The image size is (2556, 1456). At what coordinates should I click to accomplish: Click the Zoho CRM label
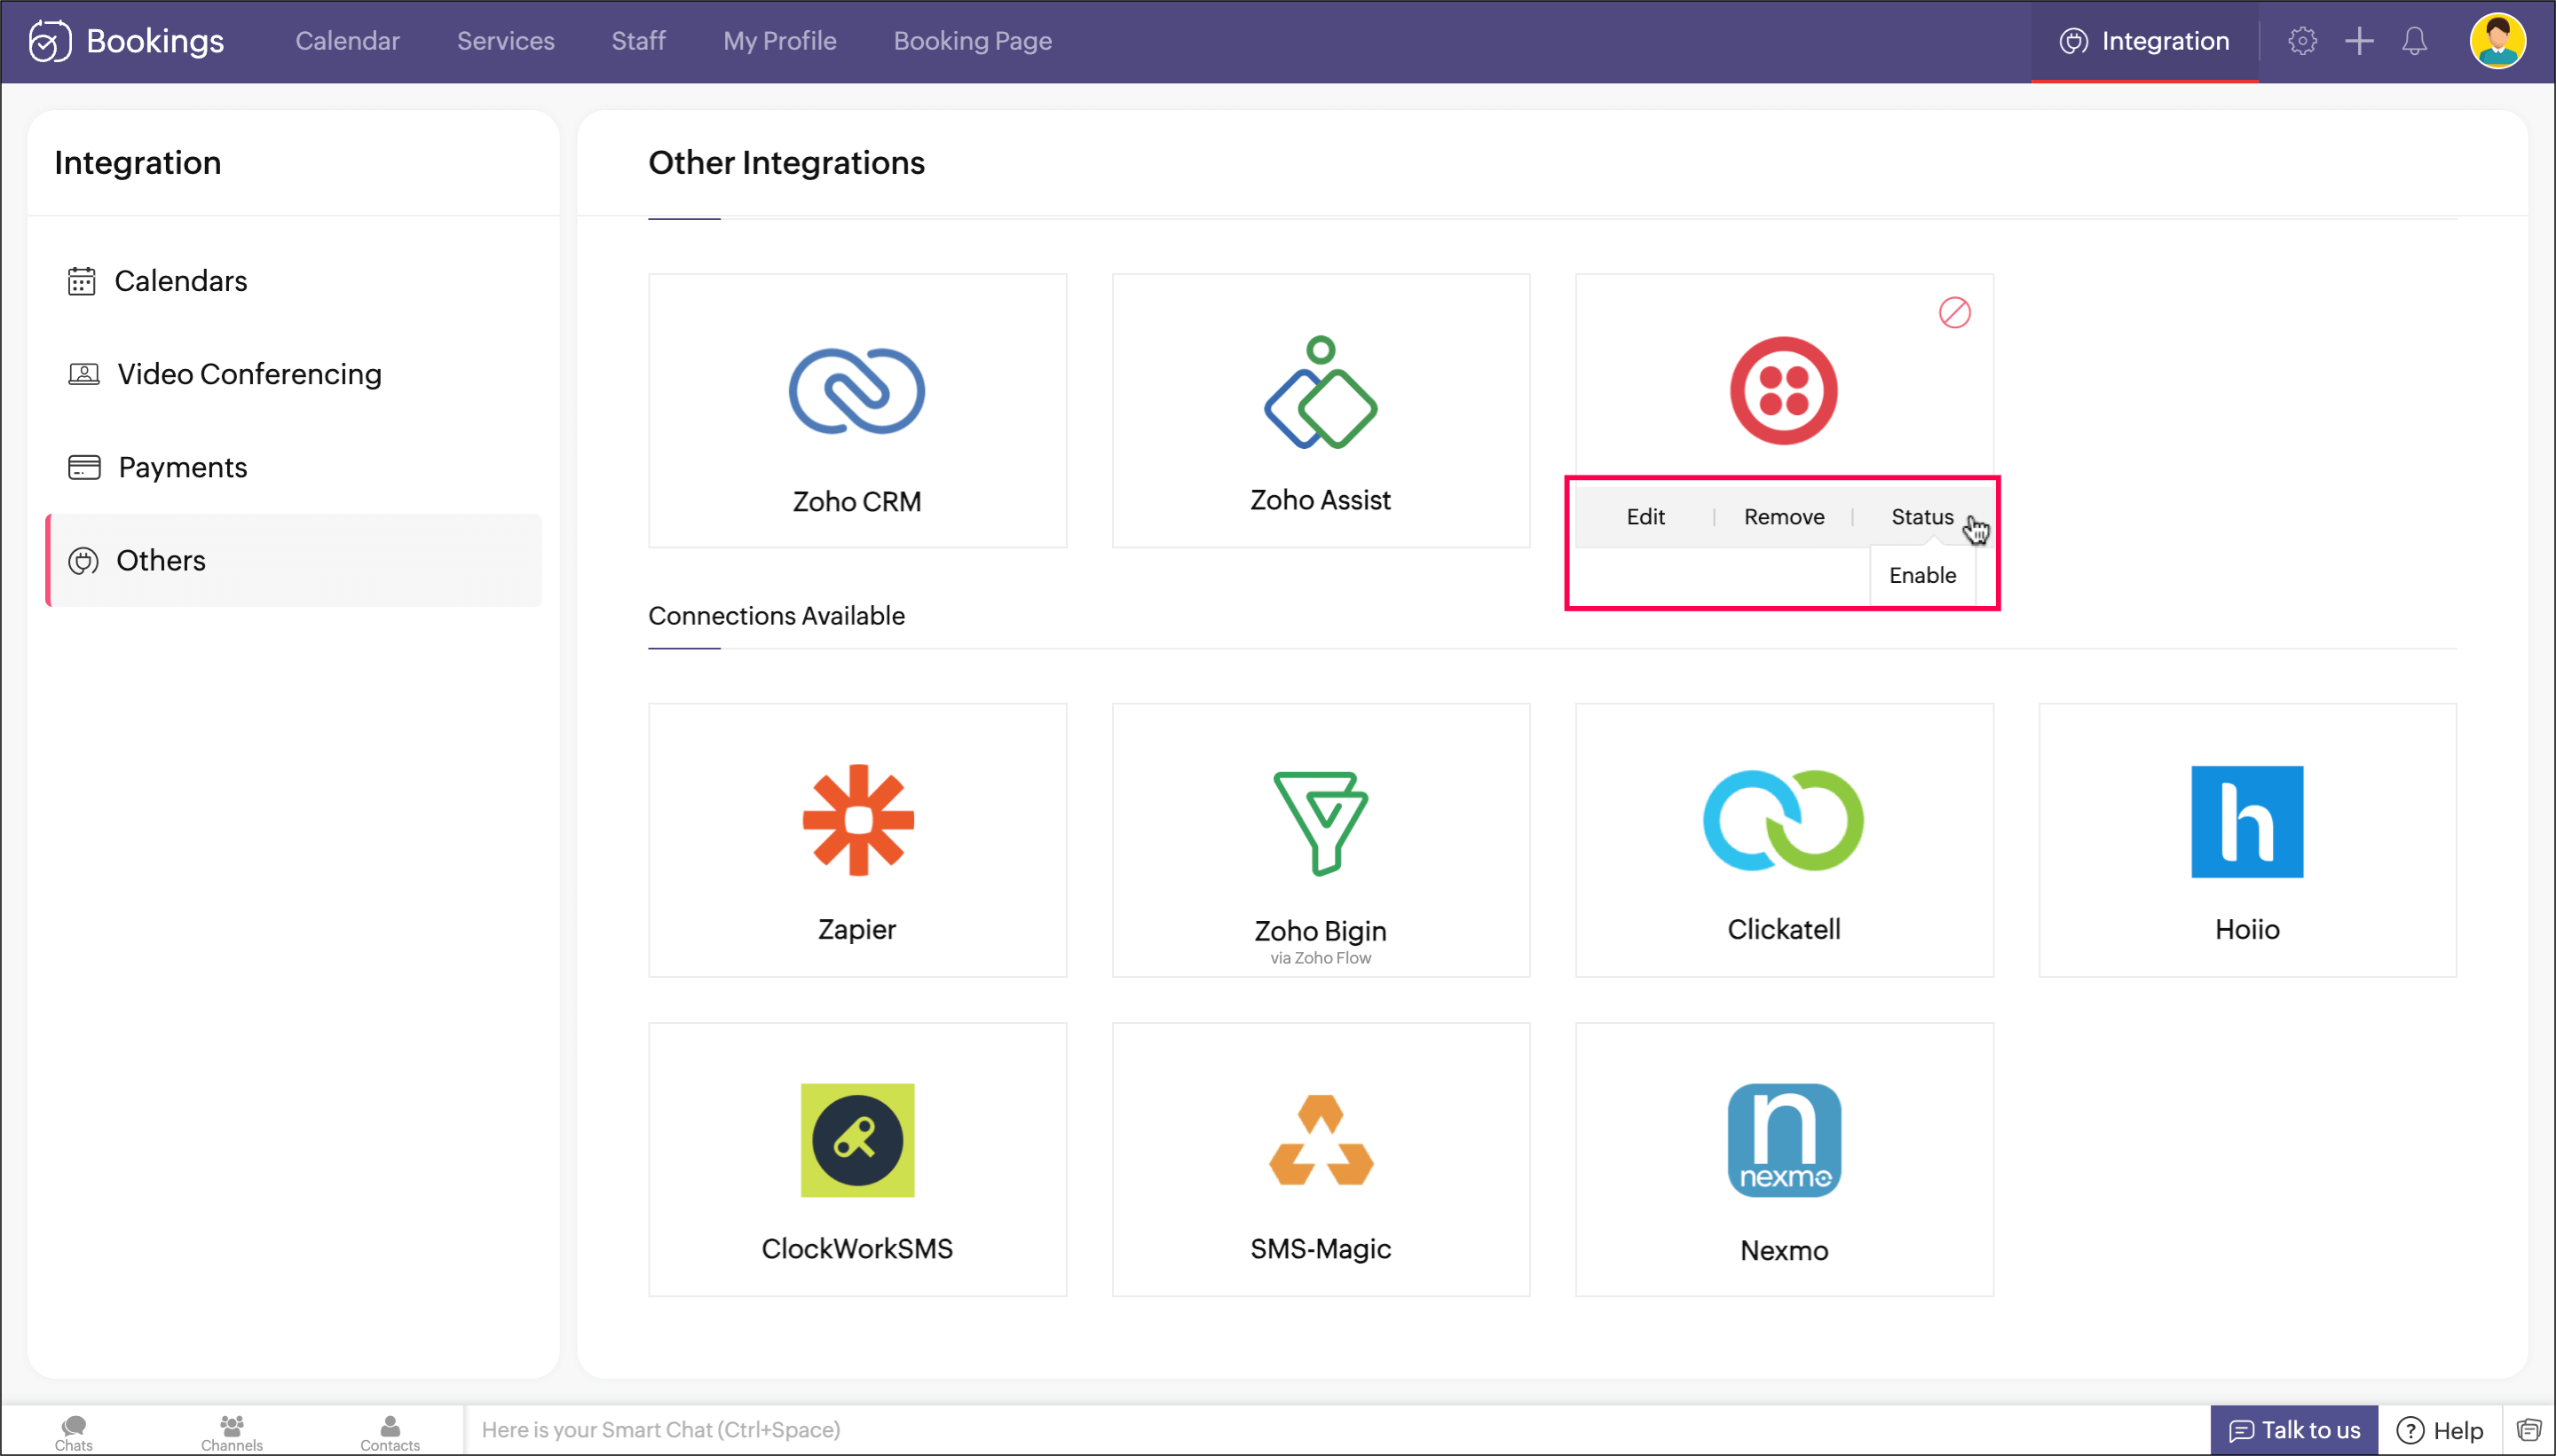tap(857, 501)
